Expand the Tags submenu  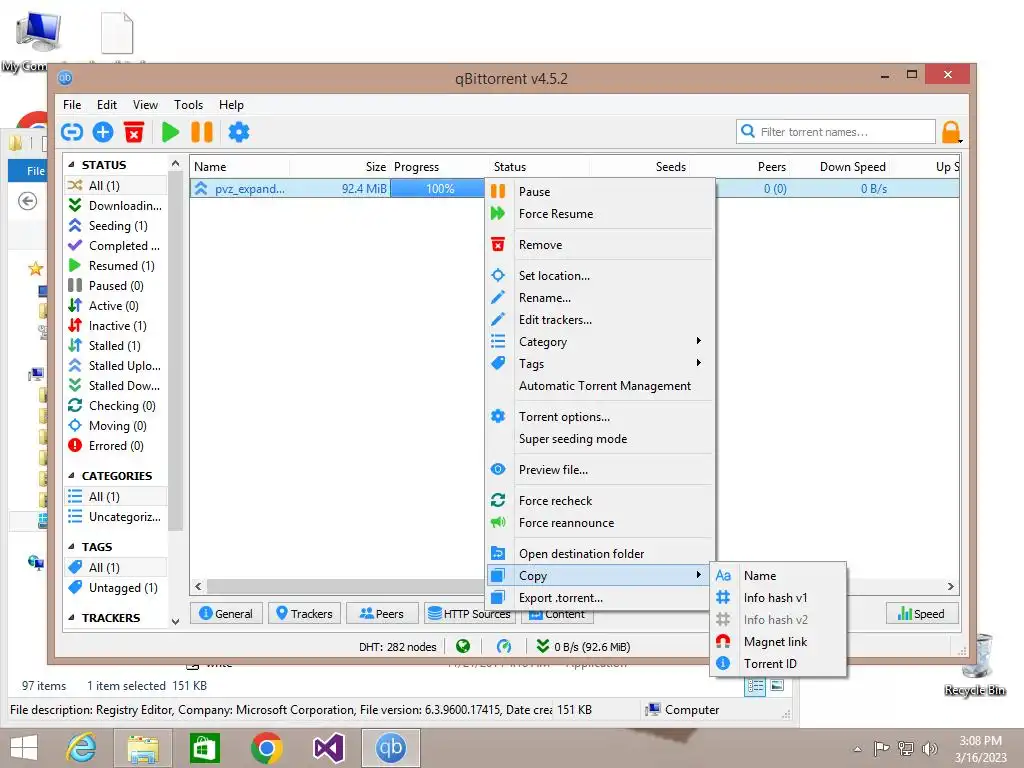point(601,364)
